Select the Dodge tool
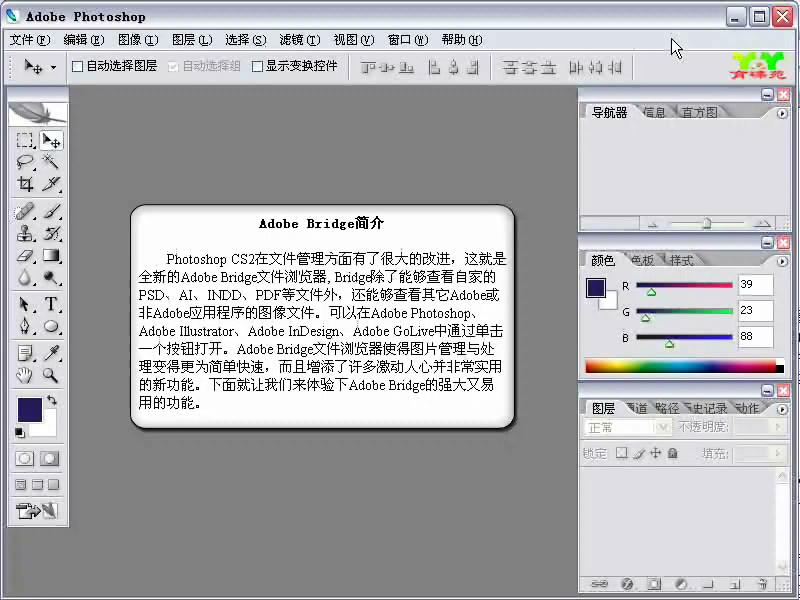This screenshot has width=800, height=600. tap(51, 278)
